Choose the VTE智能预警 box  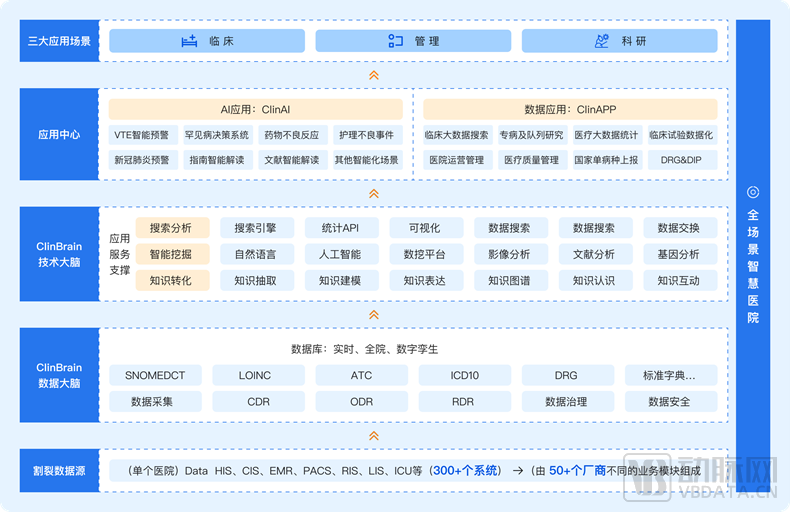point(143,135)
